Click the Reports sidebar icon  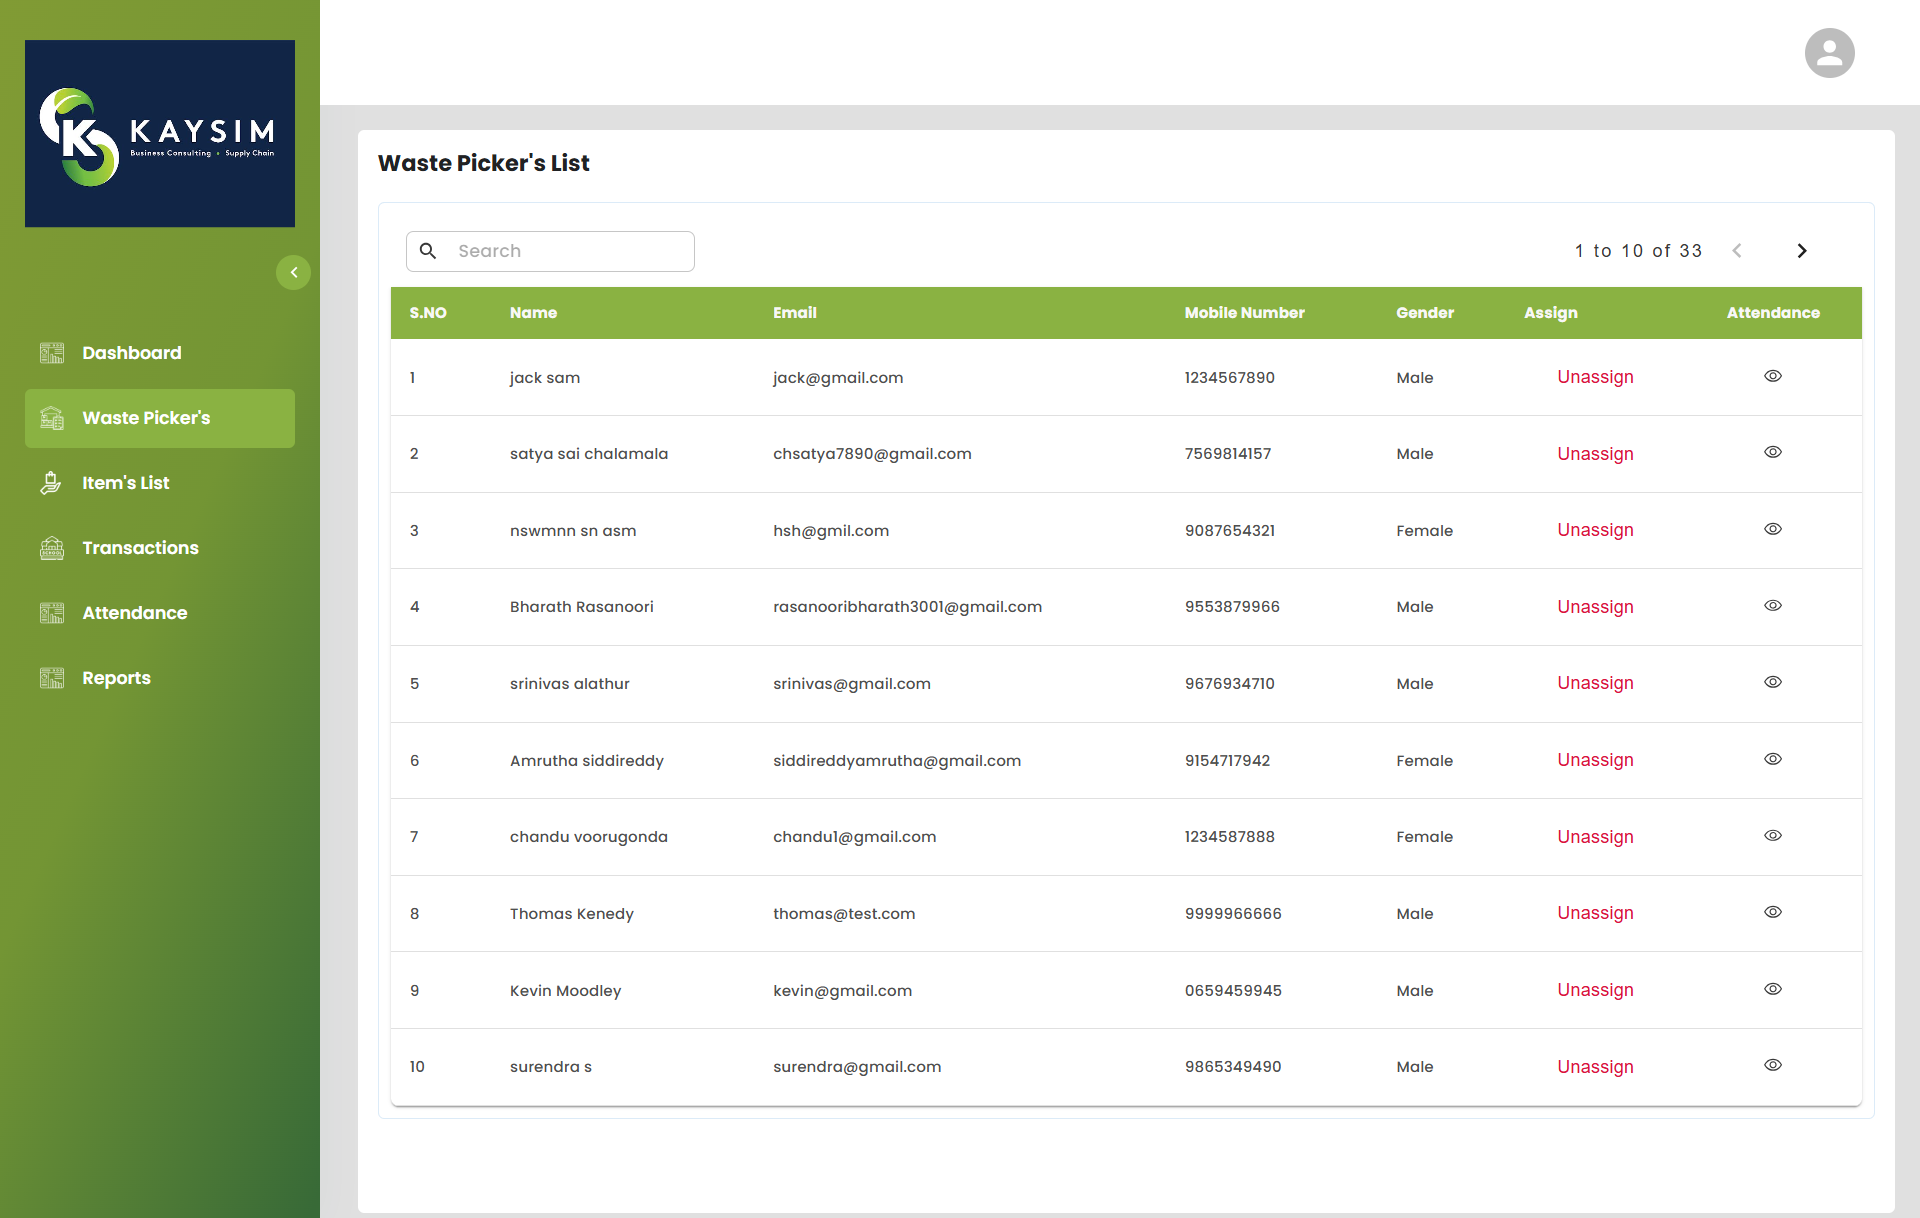click(52, 678)
